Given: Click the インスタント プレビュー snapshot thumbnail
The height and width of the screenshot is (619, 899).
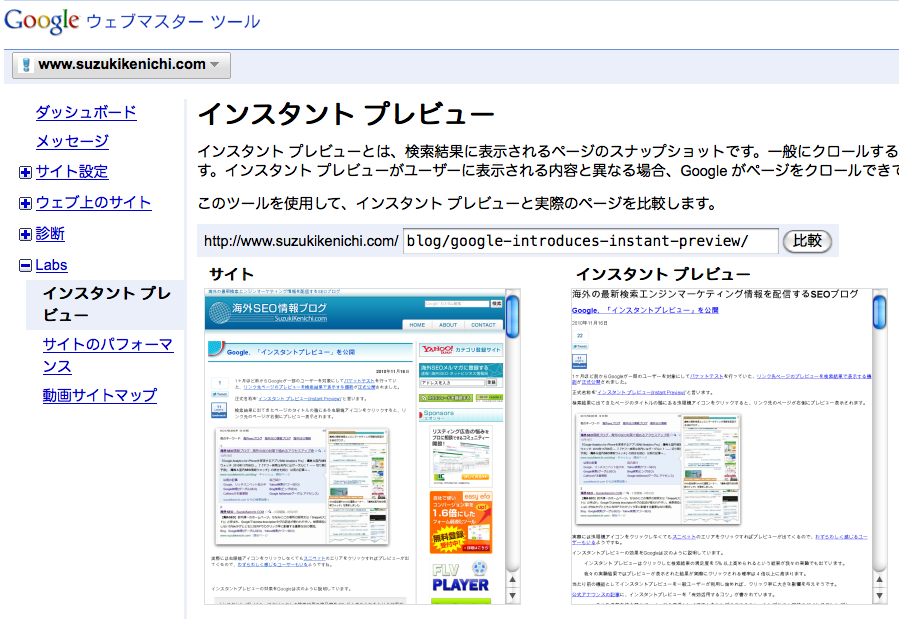Looking at the screenshot, I should click(722, 446).
